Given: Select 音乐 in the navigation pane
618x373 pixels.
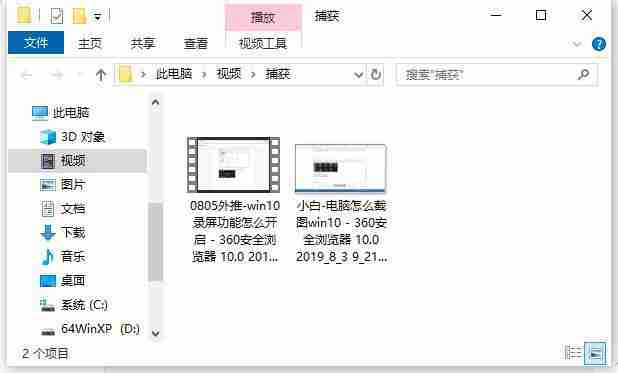Looking at the screenshot, I should tap(63, 257).
